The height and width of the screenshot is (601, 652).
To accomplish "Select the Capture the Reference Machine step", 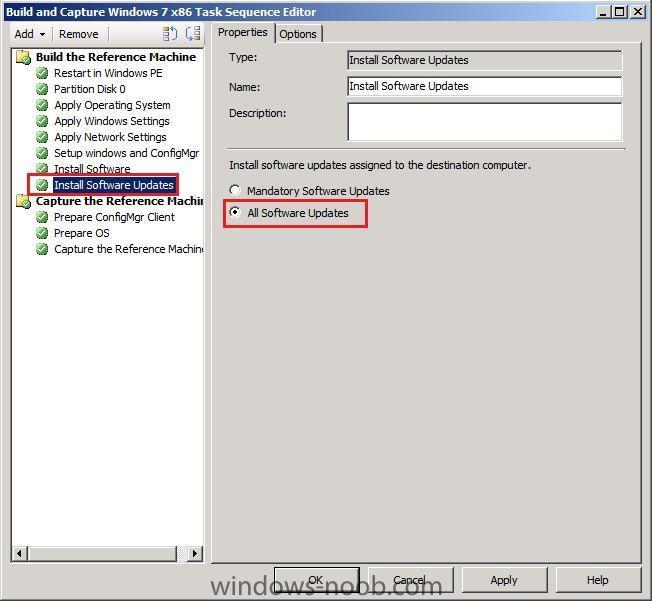I will [128, 249].
